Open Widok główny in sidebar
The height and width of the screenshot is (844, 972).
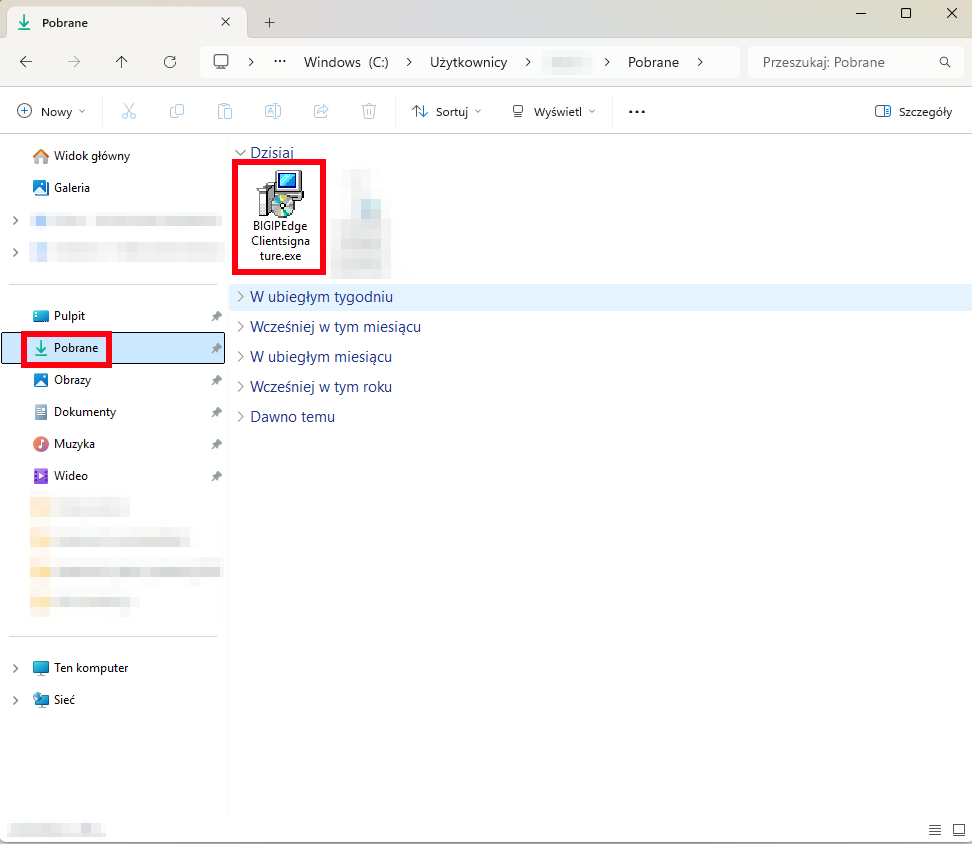click(92, 156)
